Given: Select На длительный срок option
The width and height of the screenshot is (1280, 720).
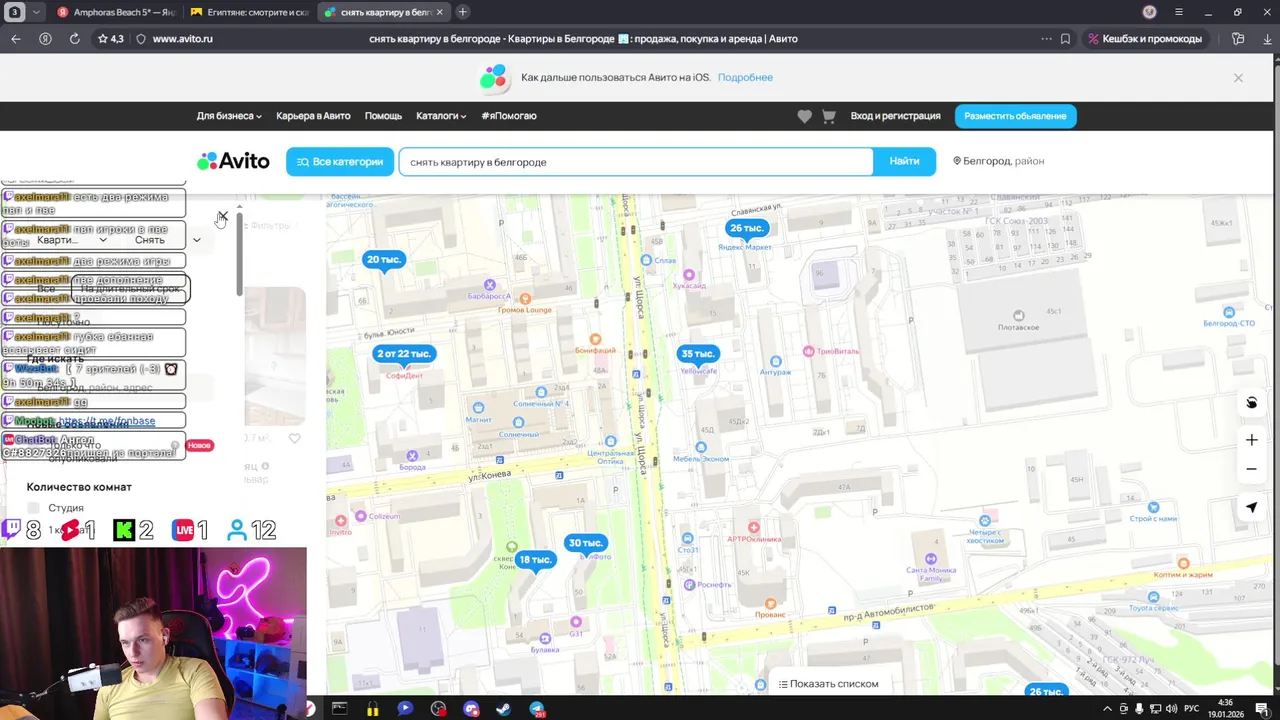Looking at the screenshot, I should tap(130, 289).
